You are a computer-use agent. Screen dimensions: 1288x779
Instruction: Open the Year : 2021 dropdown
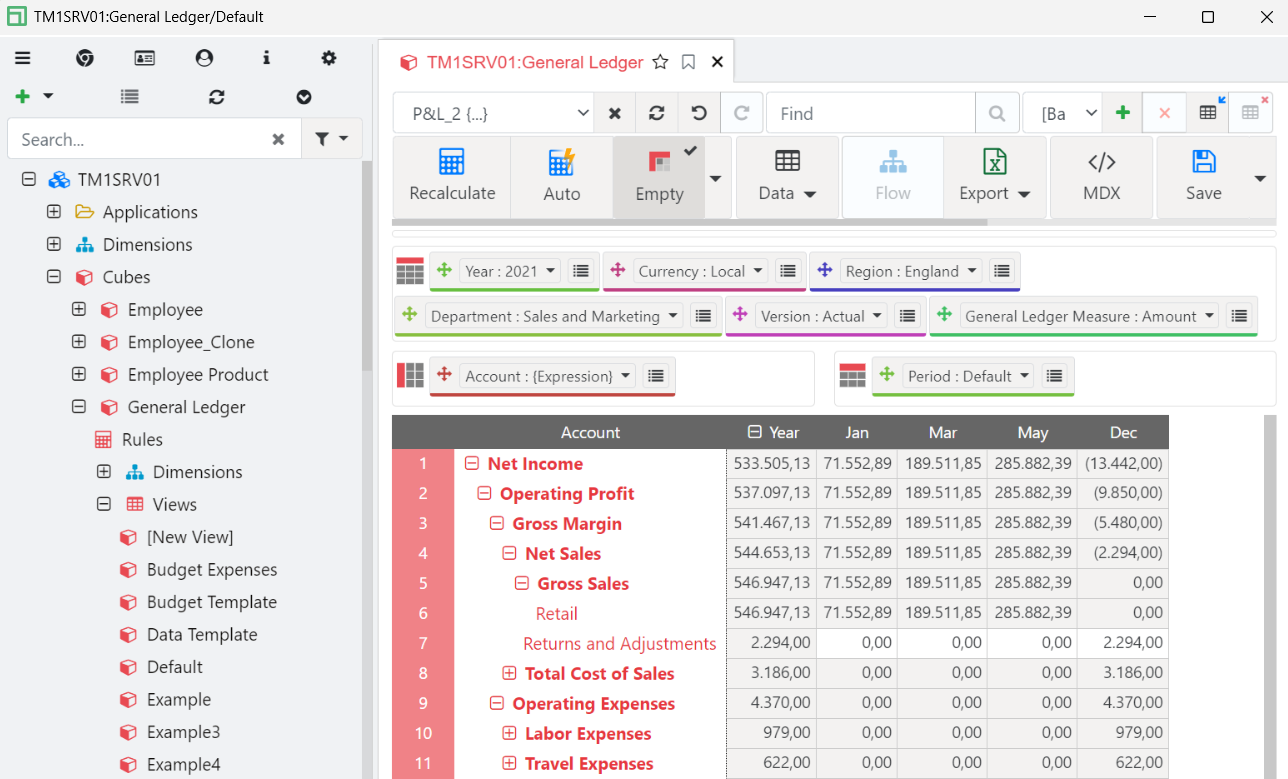[511, 271]
